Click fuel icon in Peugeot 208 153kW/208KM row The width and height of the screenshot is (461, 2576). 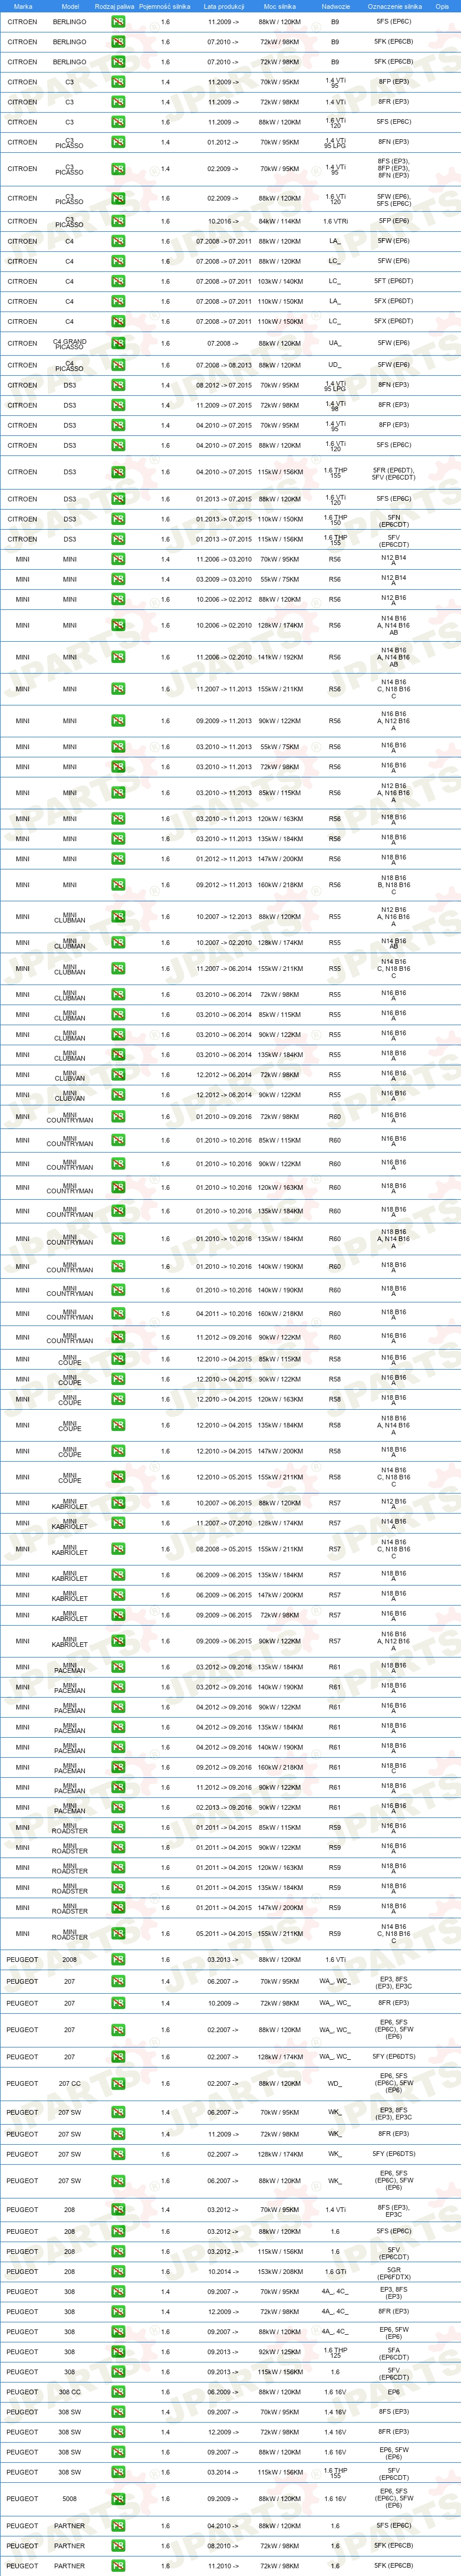coord(118,2271)
